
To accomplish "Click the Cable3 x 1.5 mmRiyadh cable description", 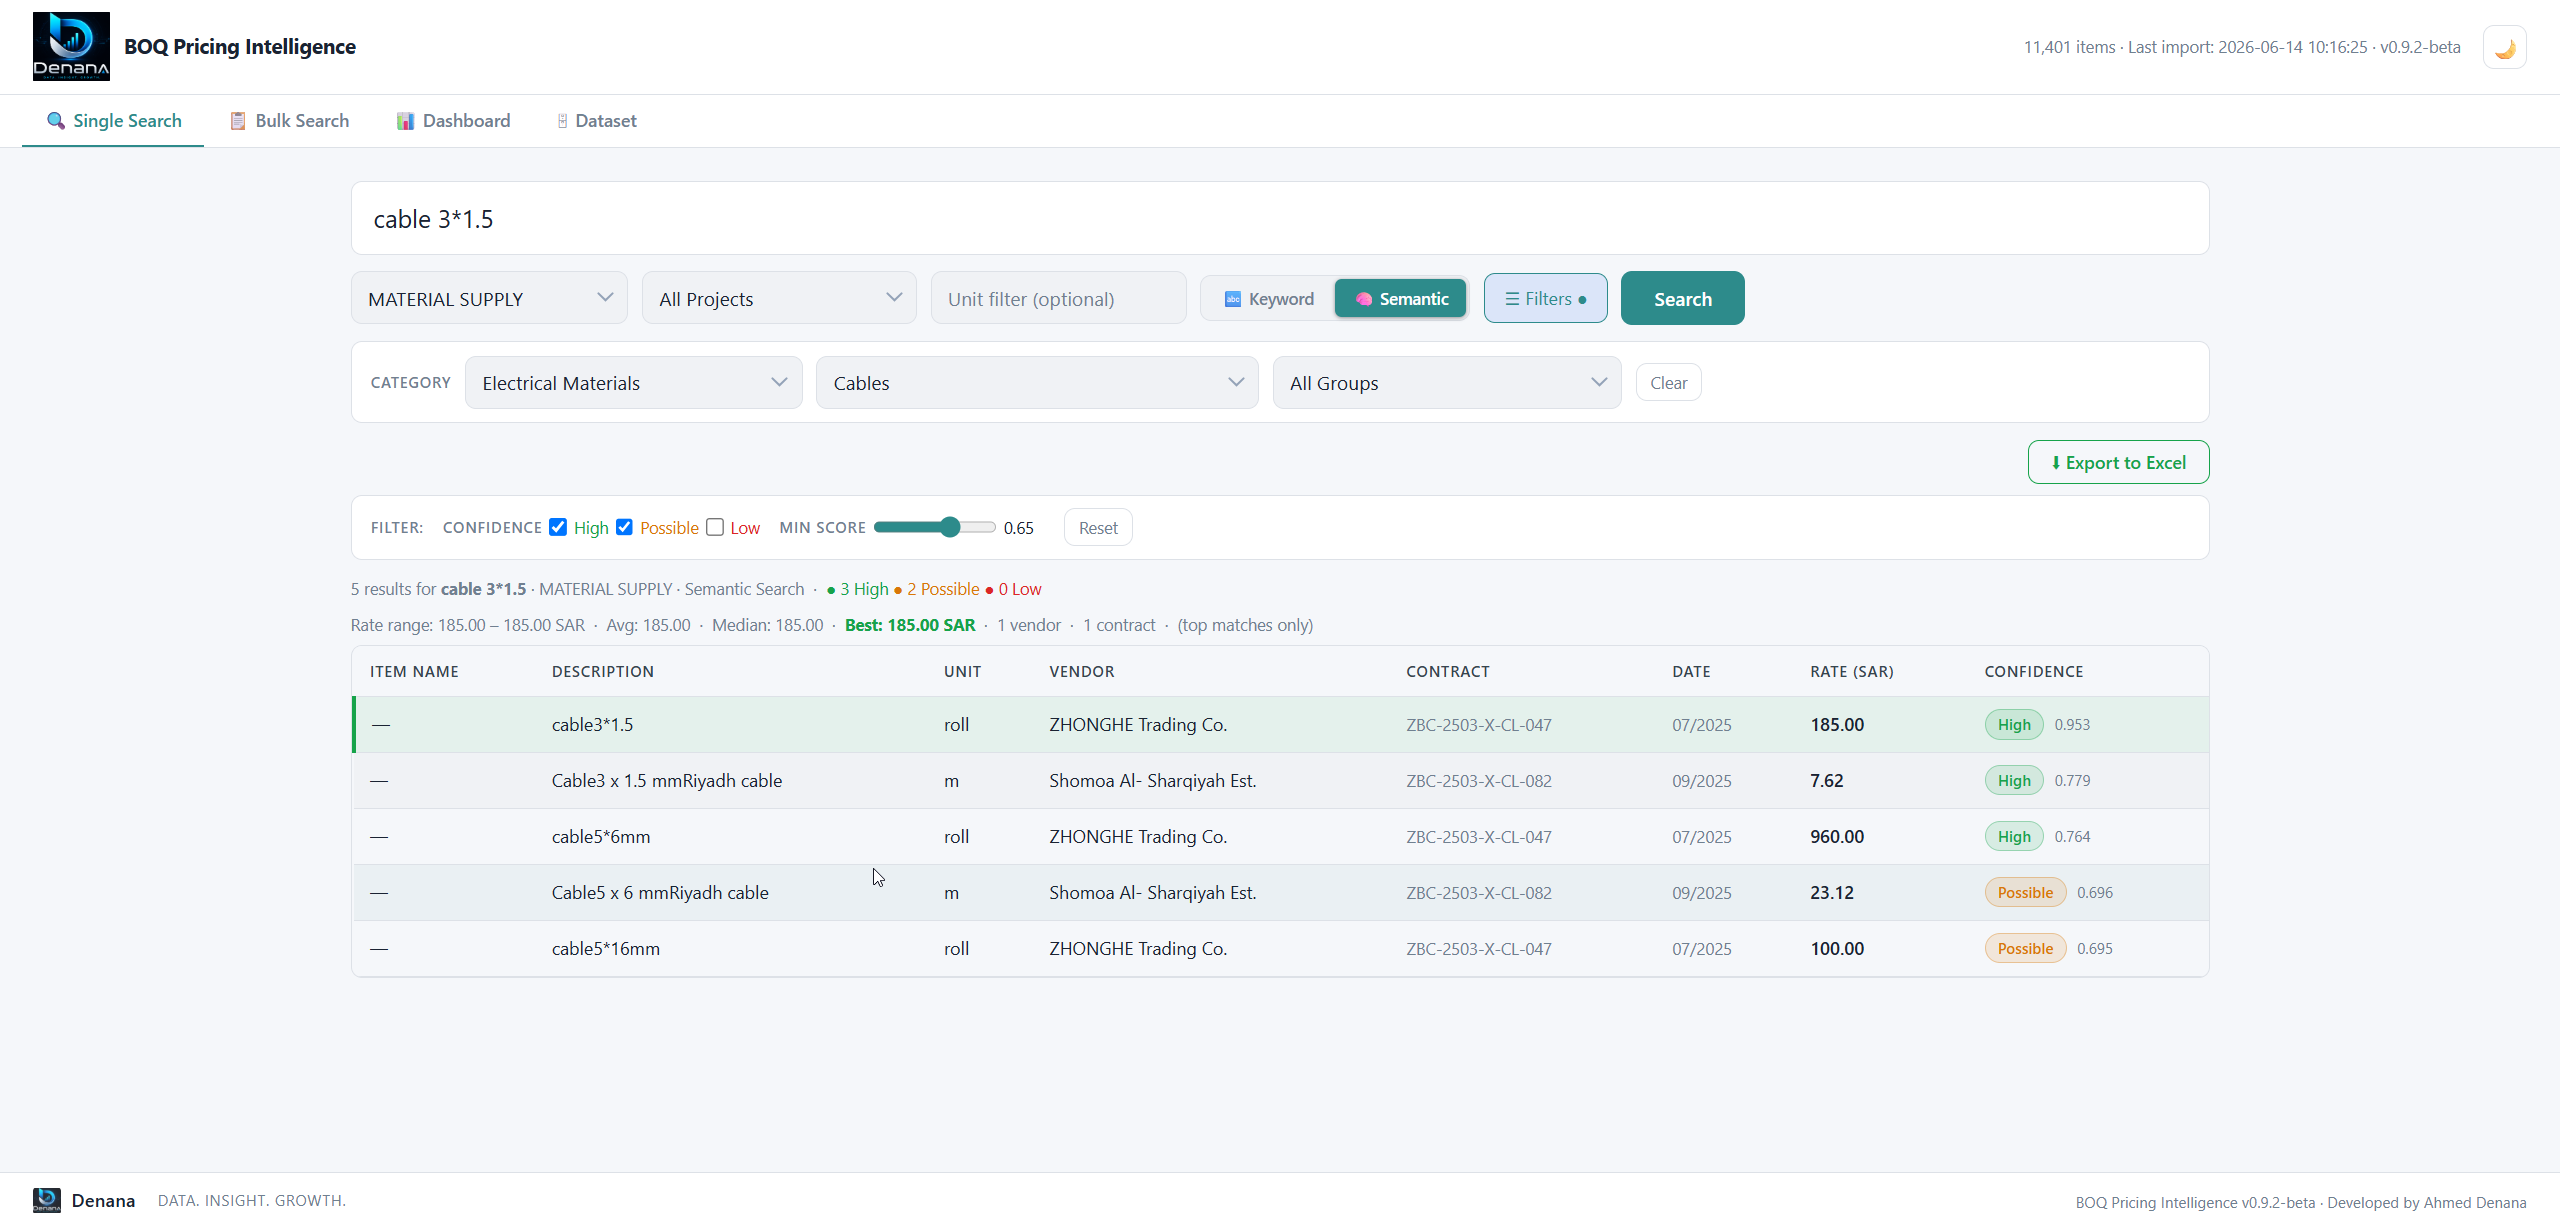I will (667, 781).
